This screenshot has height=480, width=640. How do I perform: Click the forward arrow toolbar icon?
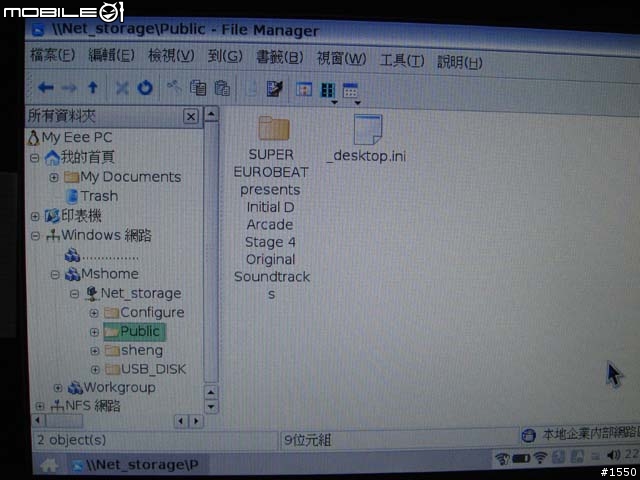(69, 88)
